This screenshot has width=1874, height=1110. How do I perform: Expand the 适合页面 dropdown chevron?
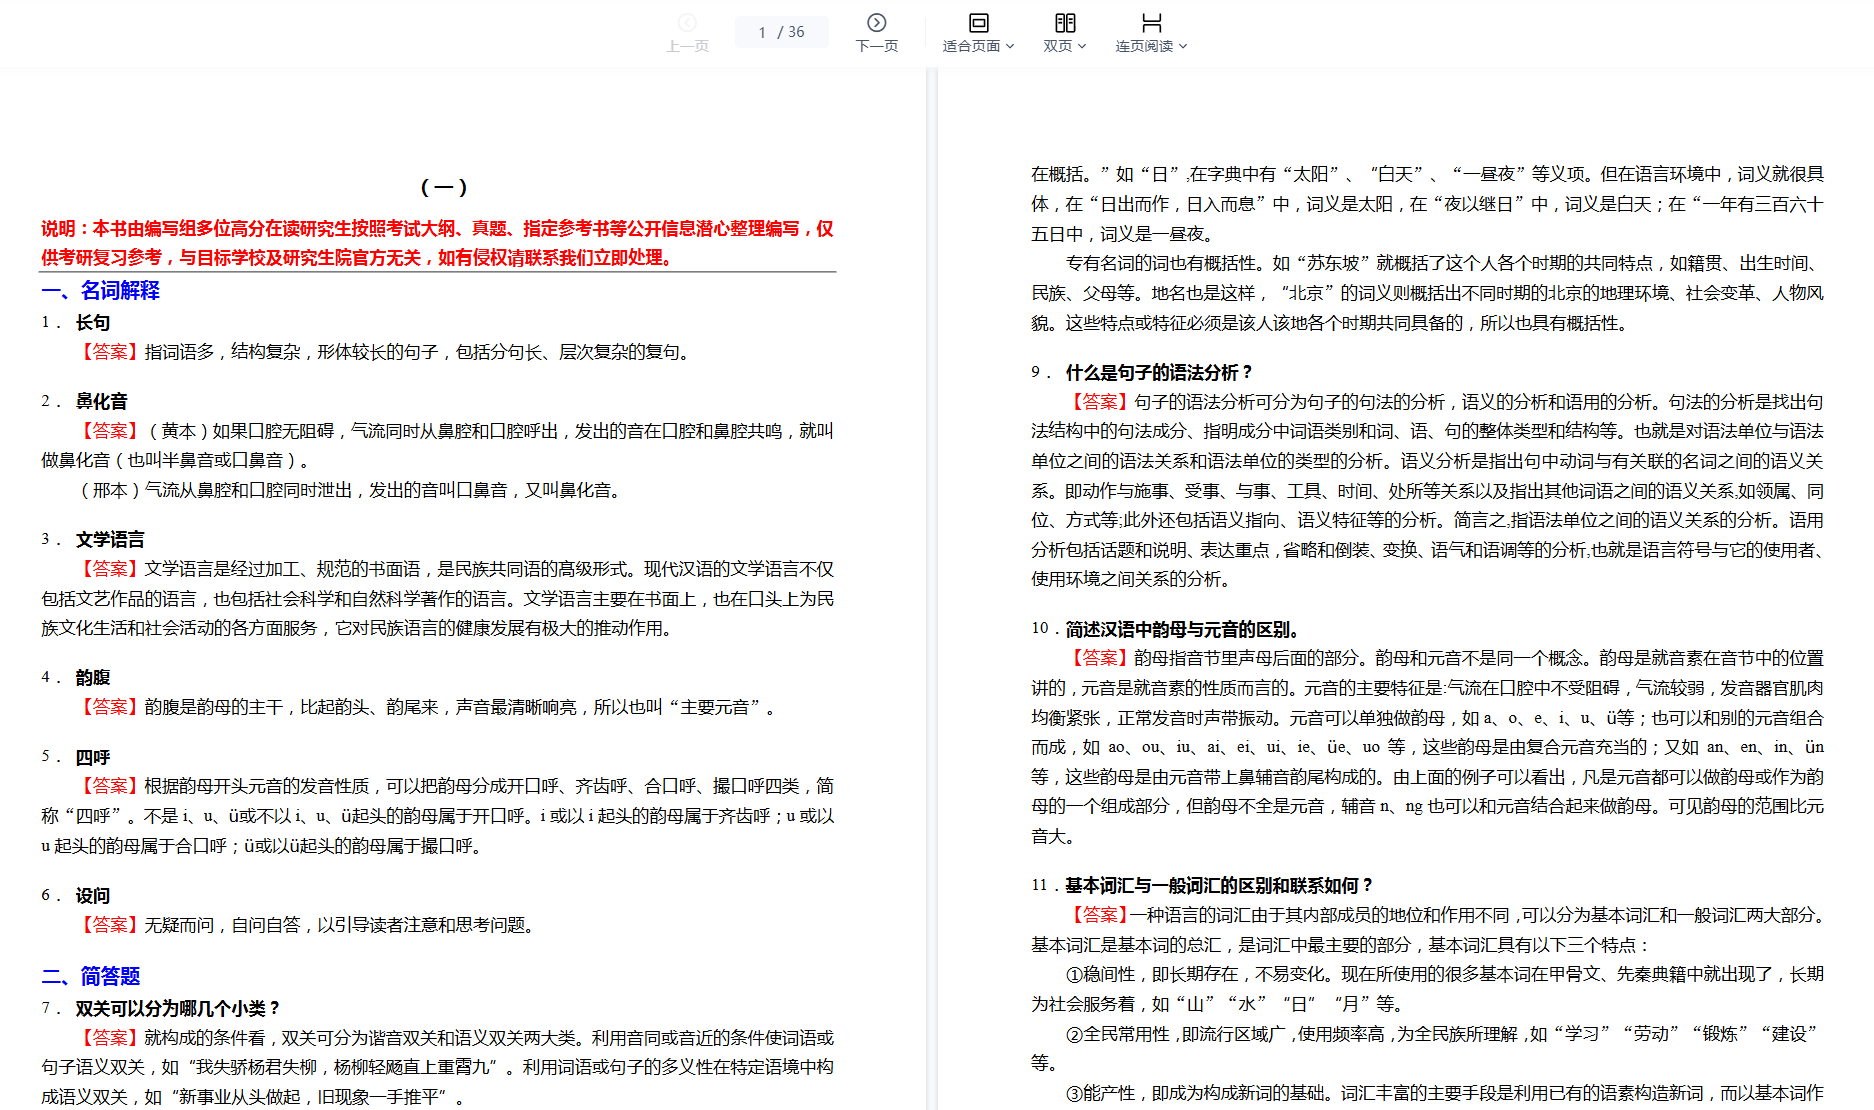1010,46
